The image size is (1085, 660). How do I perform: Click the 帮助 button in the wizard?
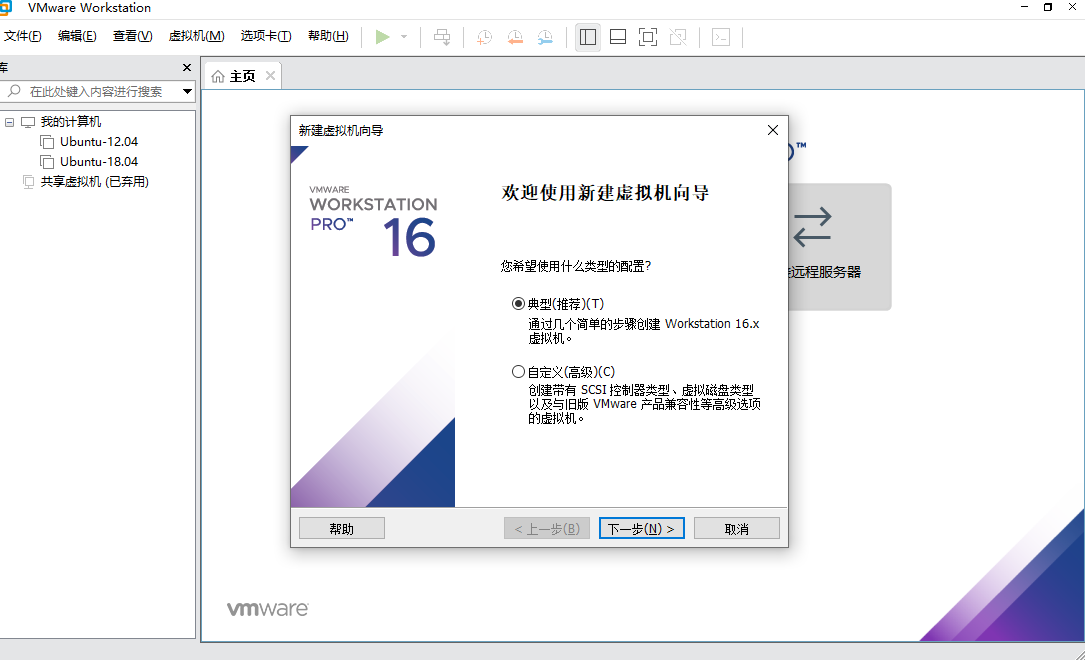[342, 529]
